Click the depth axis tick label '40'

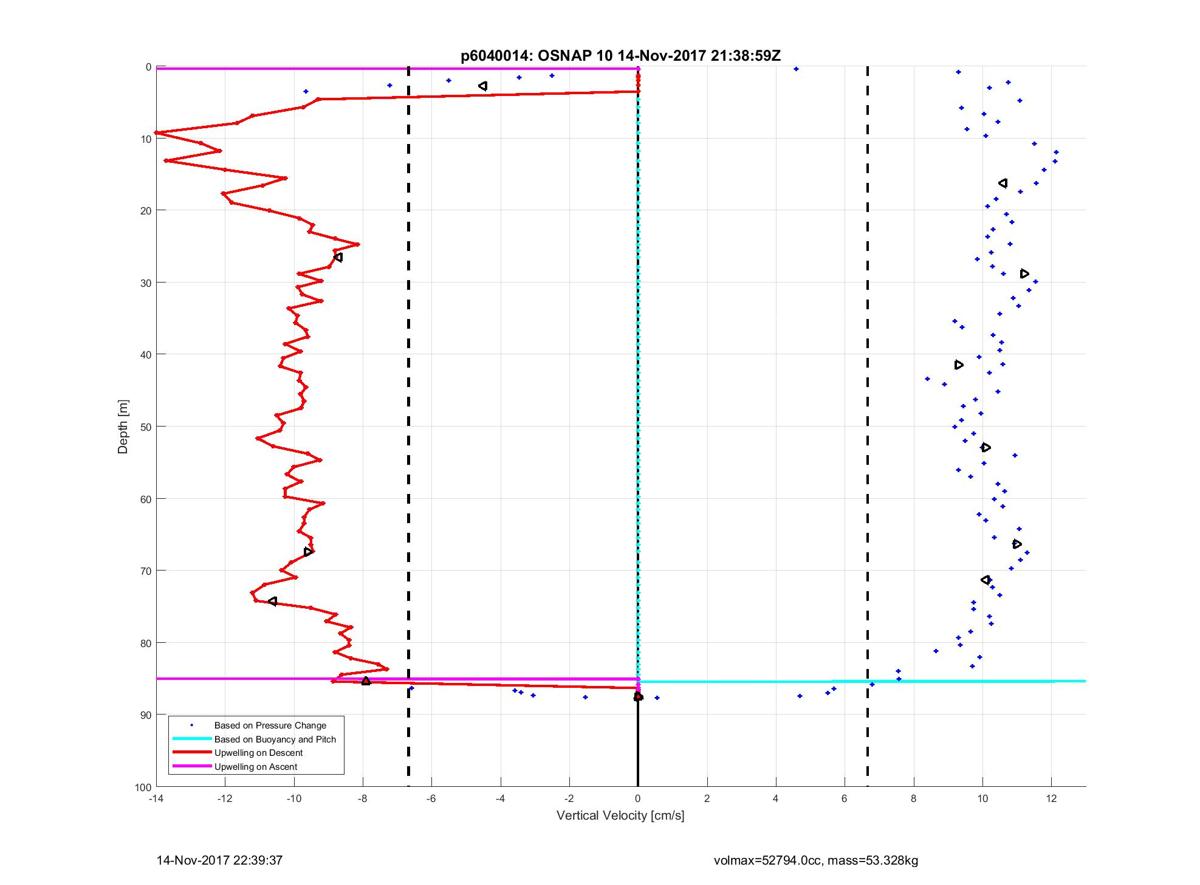(x=145, y=354)
